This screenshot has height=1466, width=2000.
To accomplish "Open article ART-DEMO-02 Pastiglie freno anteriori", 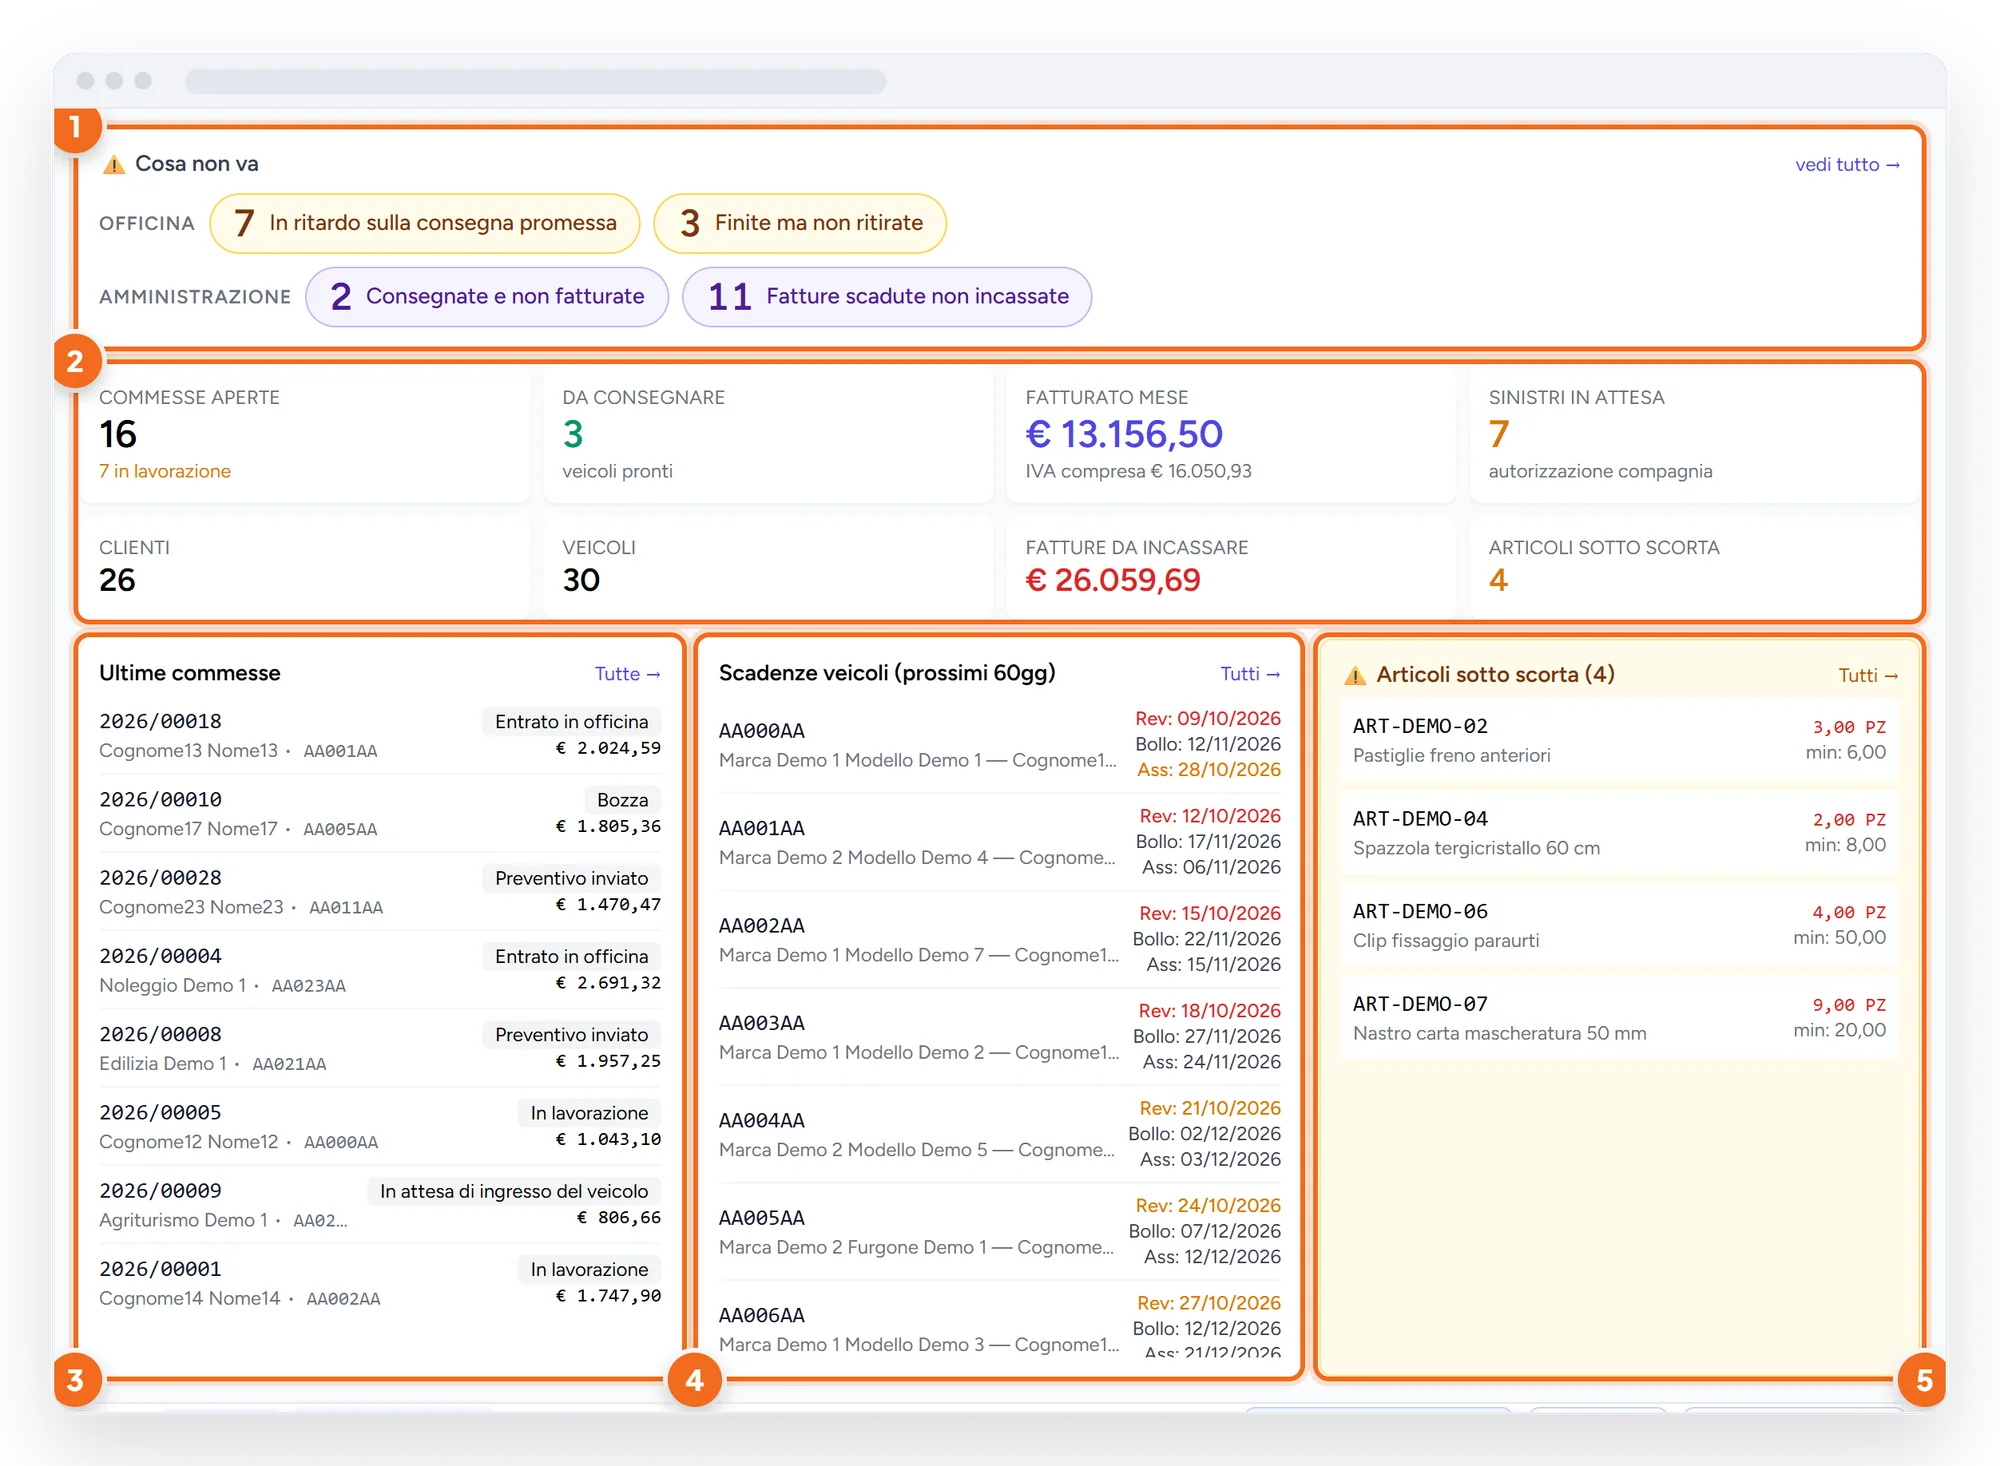I will pyautogui.click(x=1619, y=740).
